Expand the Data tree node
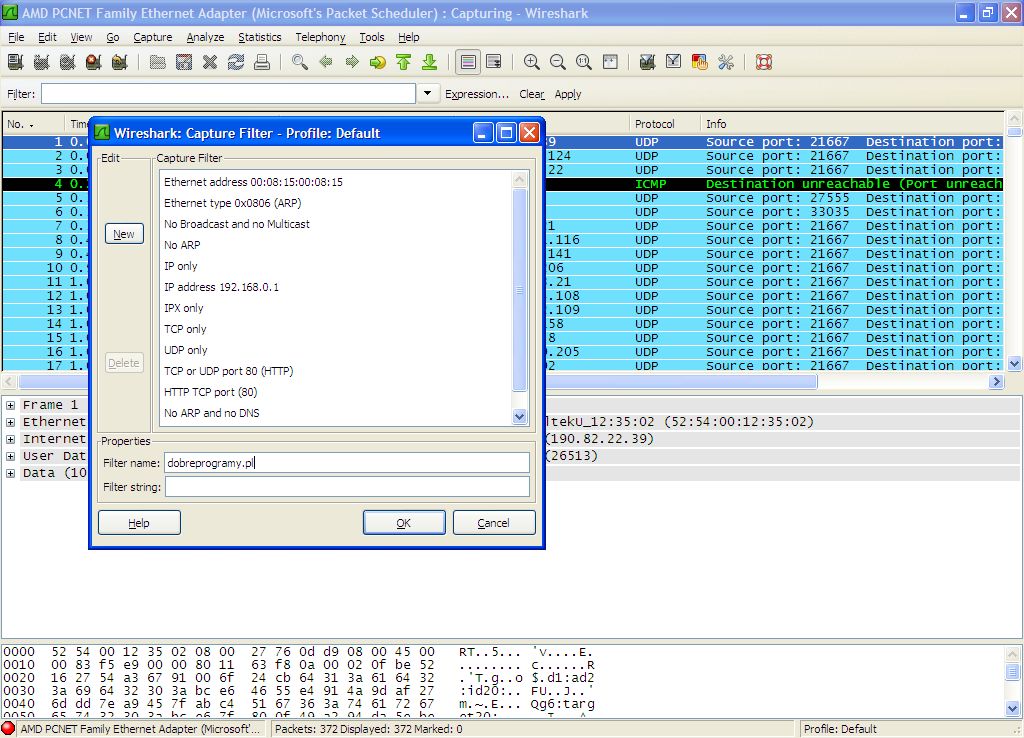This screenshot has height=738, width=1024. 10,473
